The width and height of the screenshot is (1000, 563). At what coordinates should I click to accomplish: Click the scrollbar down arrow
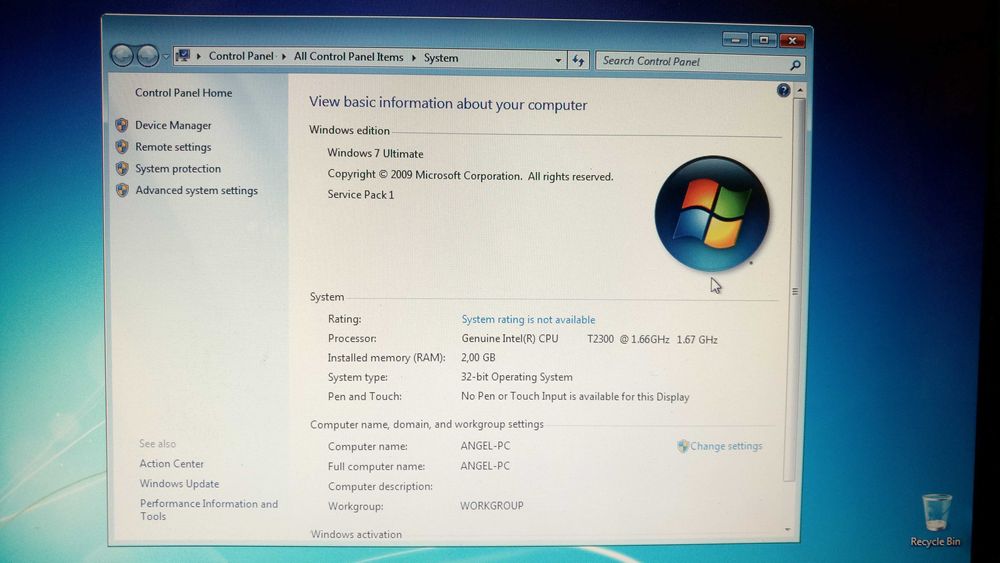[787, 530]
